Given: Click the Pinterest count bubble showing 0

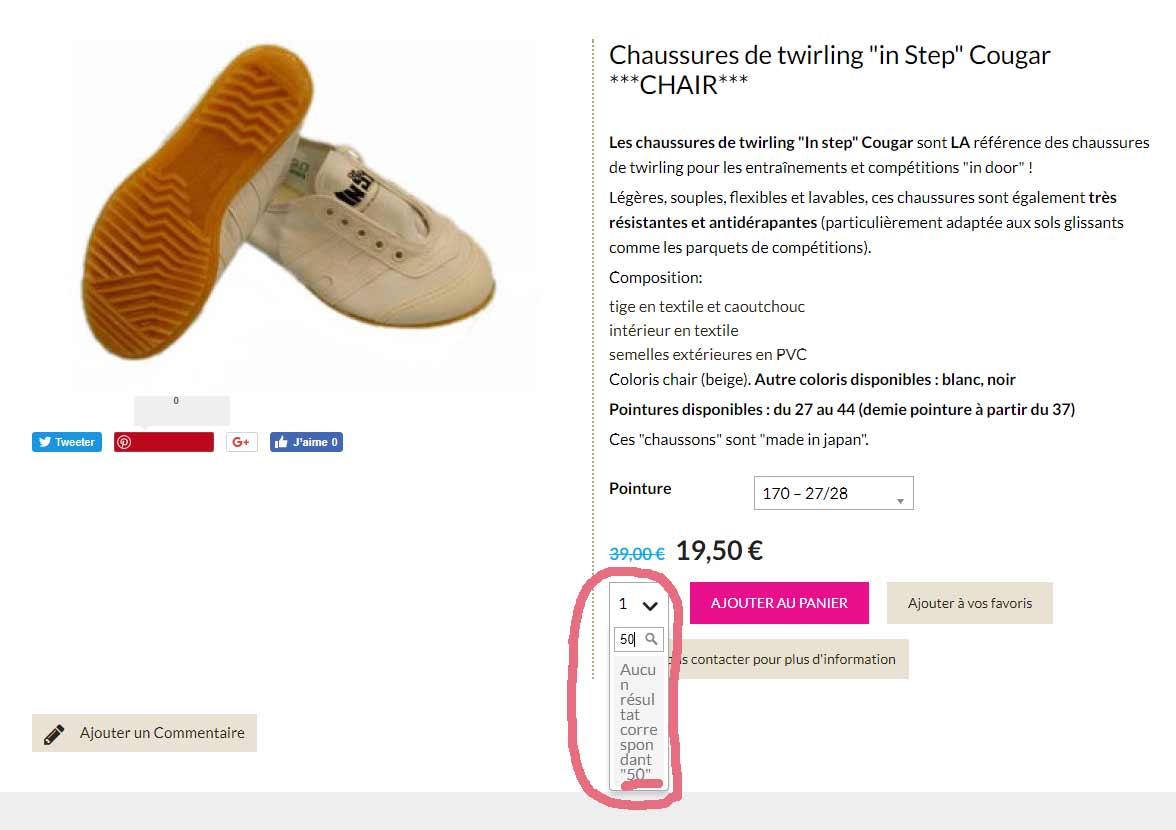Looking at the screenshot, I should tap(181, 409).
